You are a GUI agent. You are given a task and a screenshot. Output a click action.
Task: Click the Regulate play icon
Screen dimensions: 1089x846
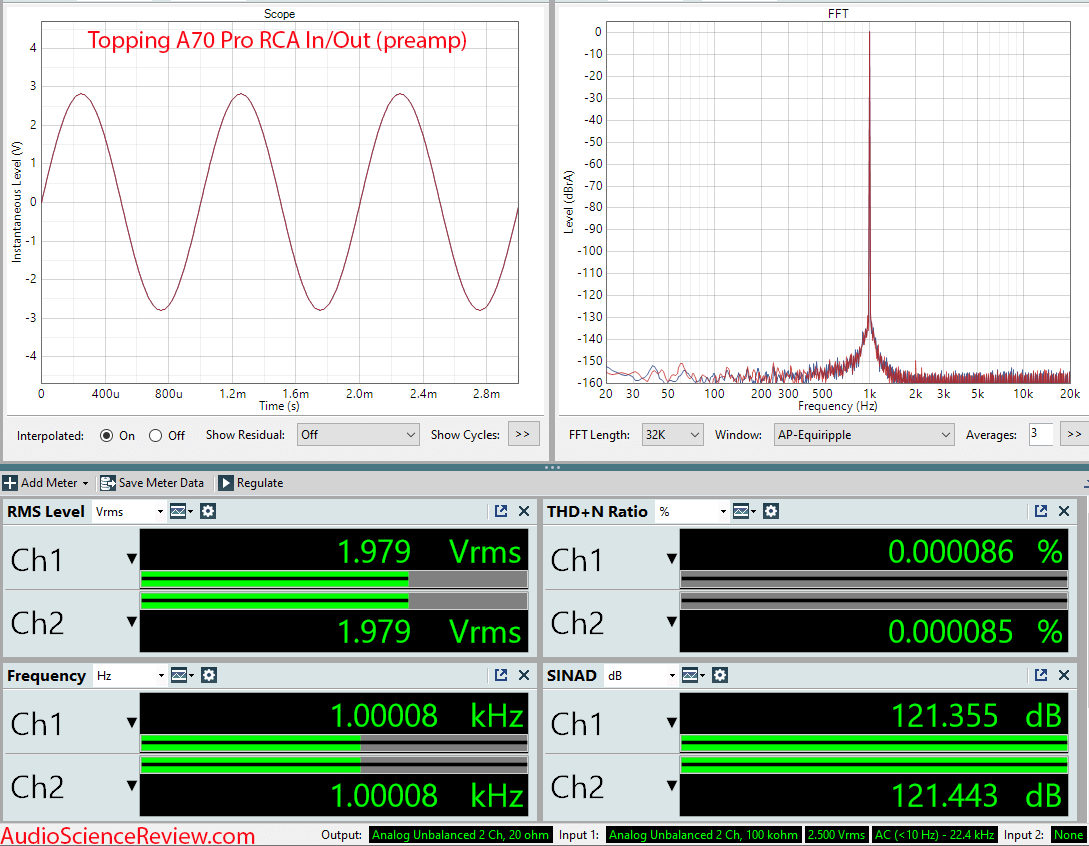pyautogui.click(x=226, y=483)
